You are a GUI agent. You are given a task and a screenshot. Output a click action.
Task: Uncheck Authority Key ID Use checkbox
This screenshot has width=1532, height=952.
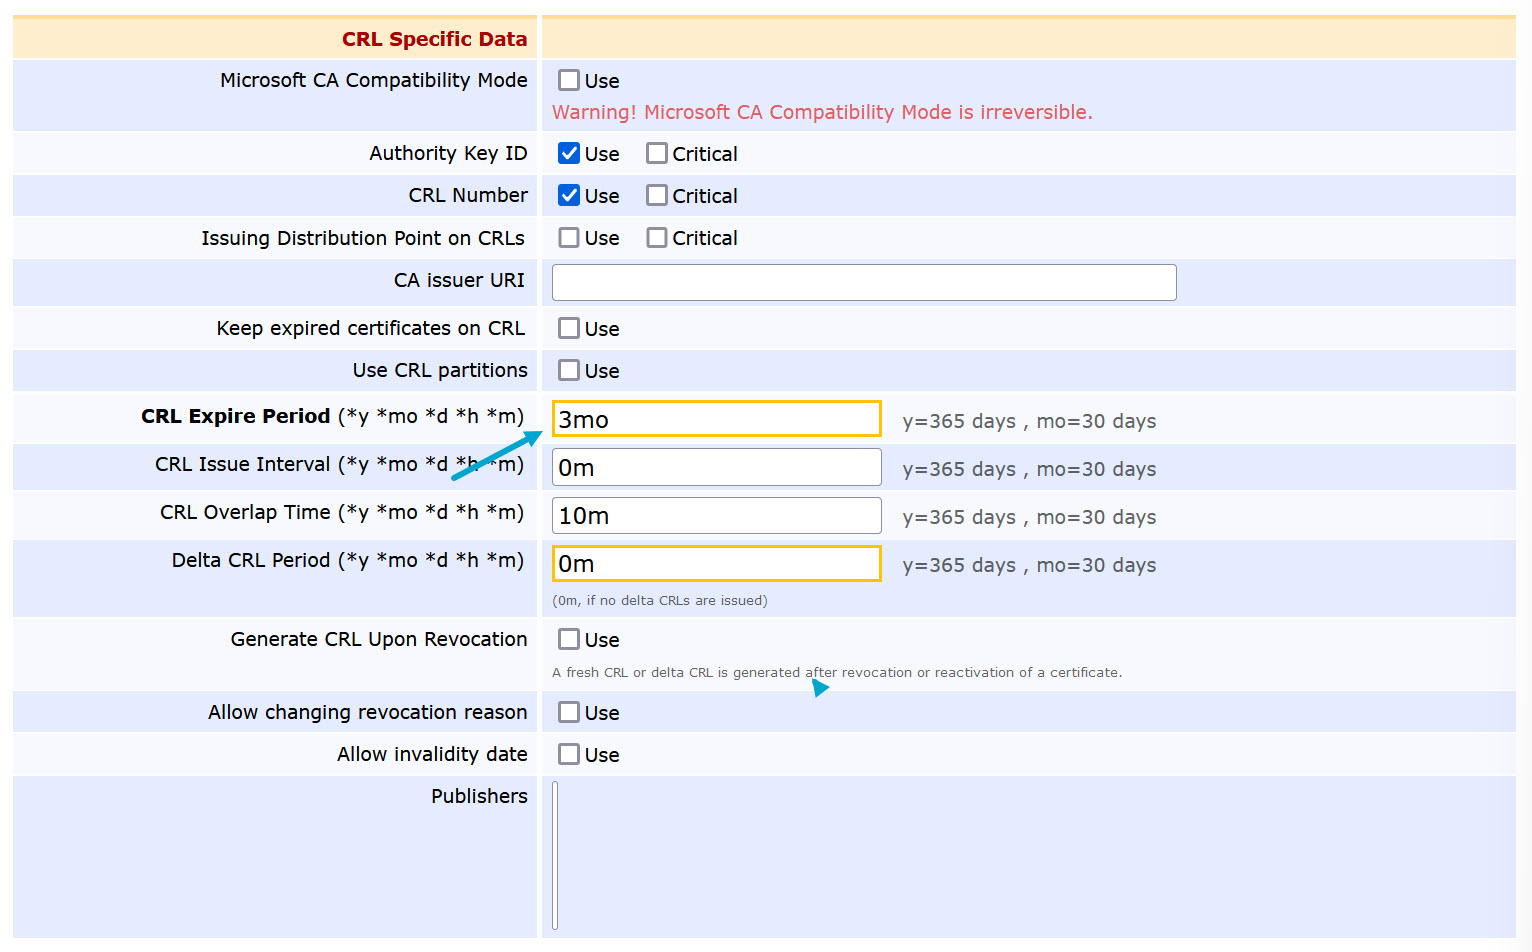(569, 153)
